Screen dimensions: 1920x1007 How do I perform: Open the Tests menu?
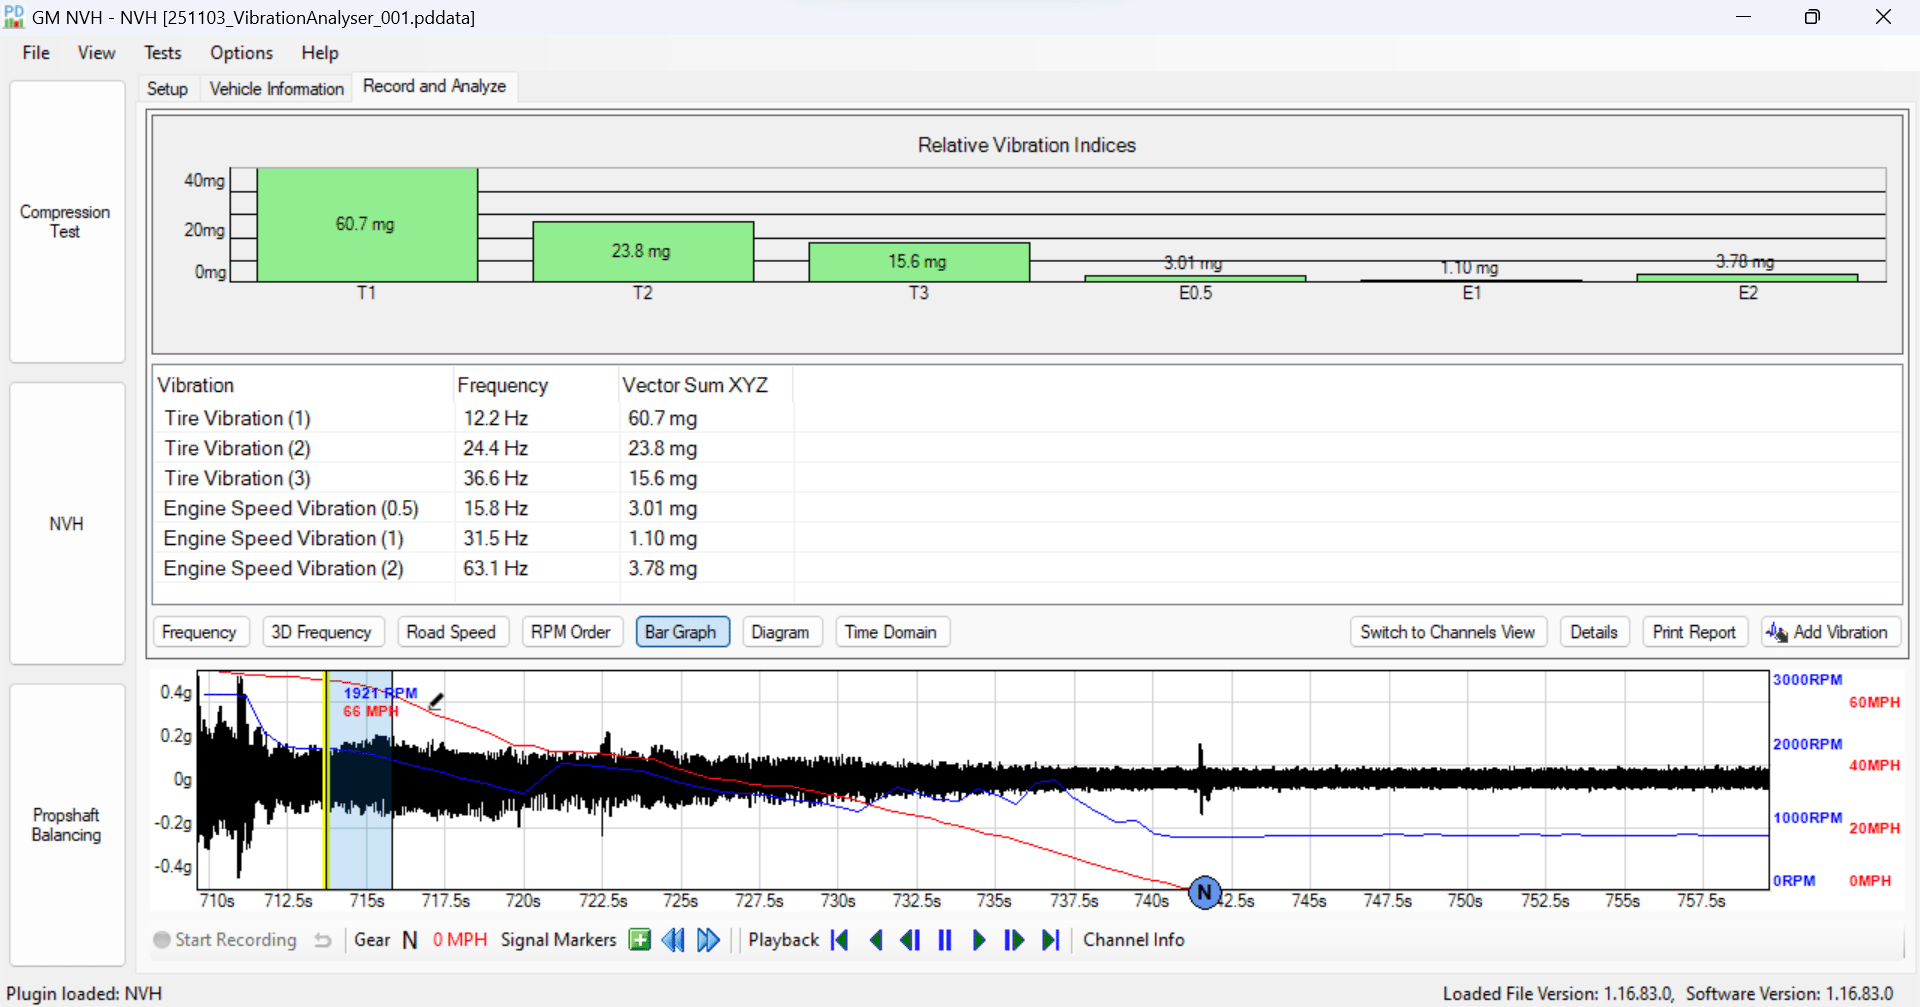pyautogui.click(x=162, y=53)
